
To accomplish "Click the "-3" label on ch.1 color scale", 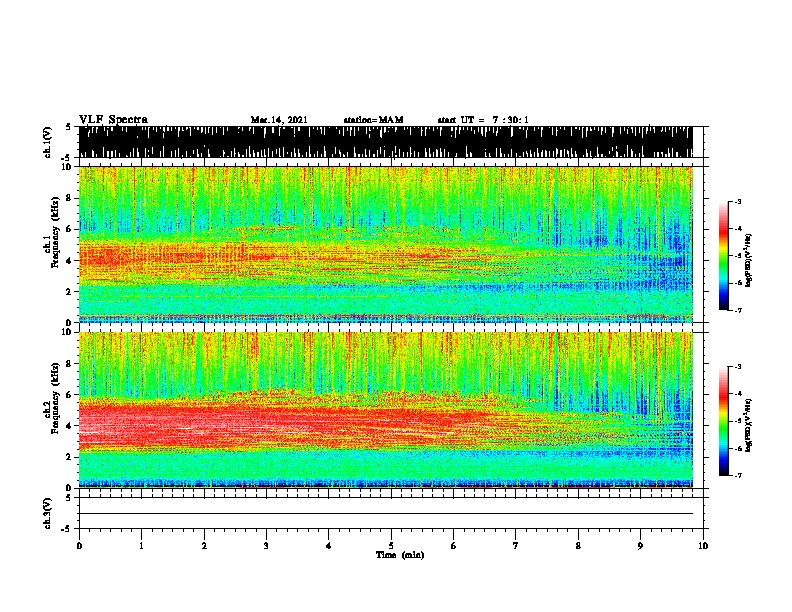I will [738, 202].
